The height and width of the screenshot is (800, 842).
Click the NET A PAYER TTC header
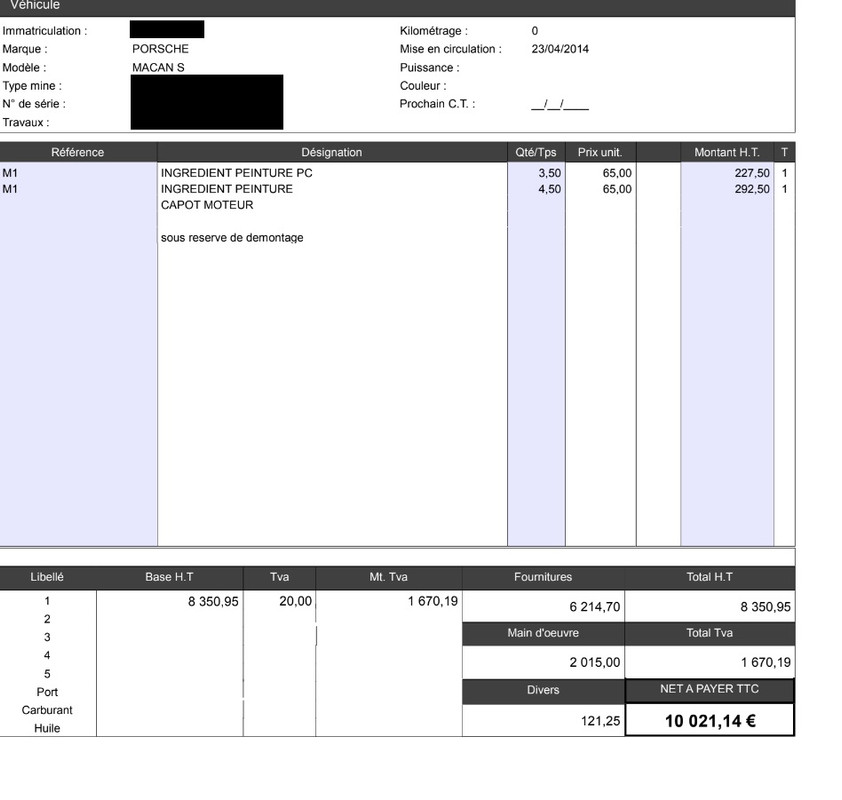click(x=709, y=689)
